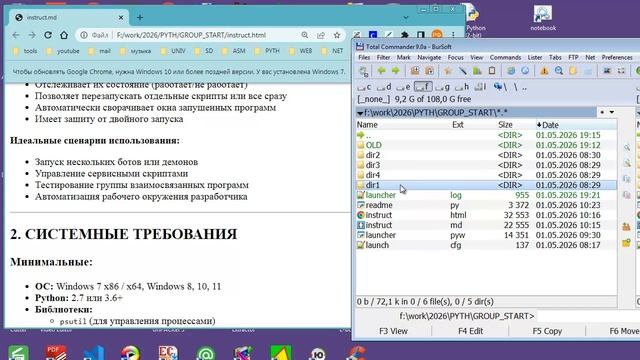Select the readme py file

point(486,205)
